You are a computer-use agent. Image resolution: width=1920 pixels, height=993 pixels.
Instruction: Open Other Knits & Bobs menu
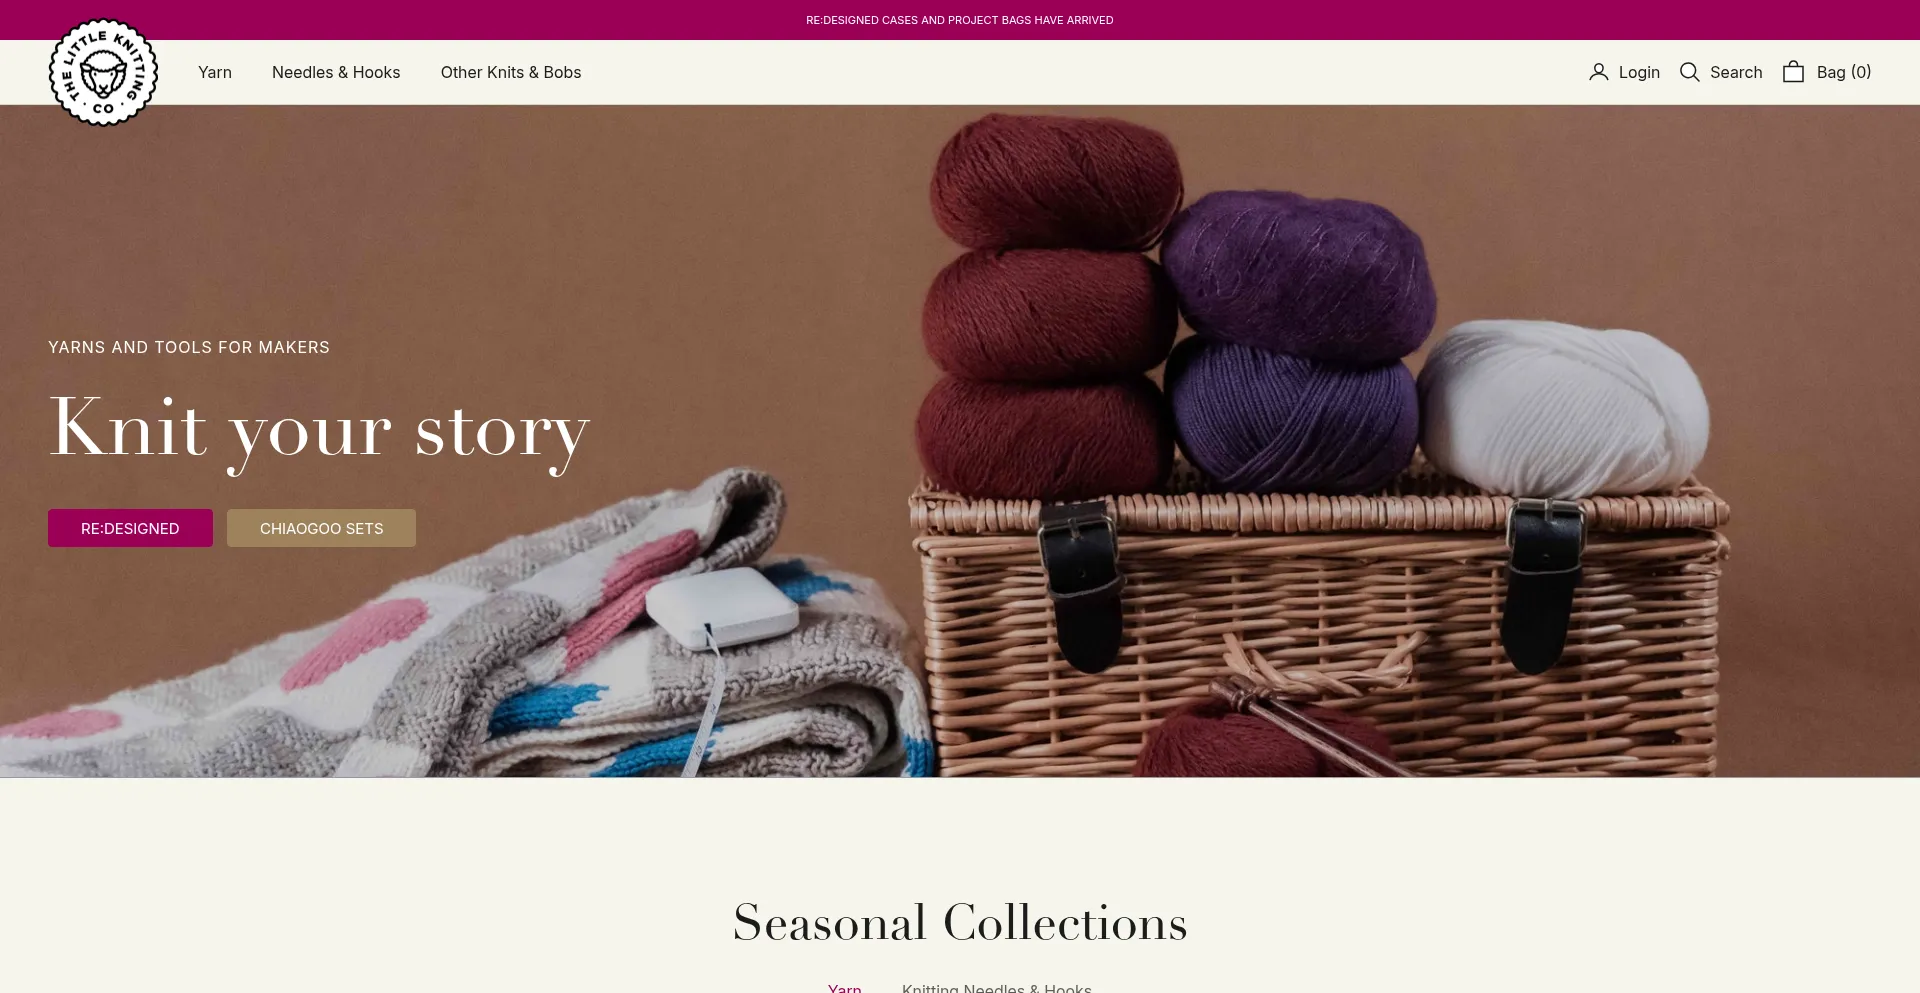coord(511,72)
